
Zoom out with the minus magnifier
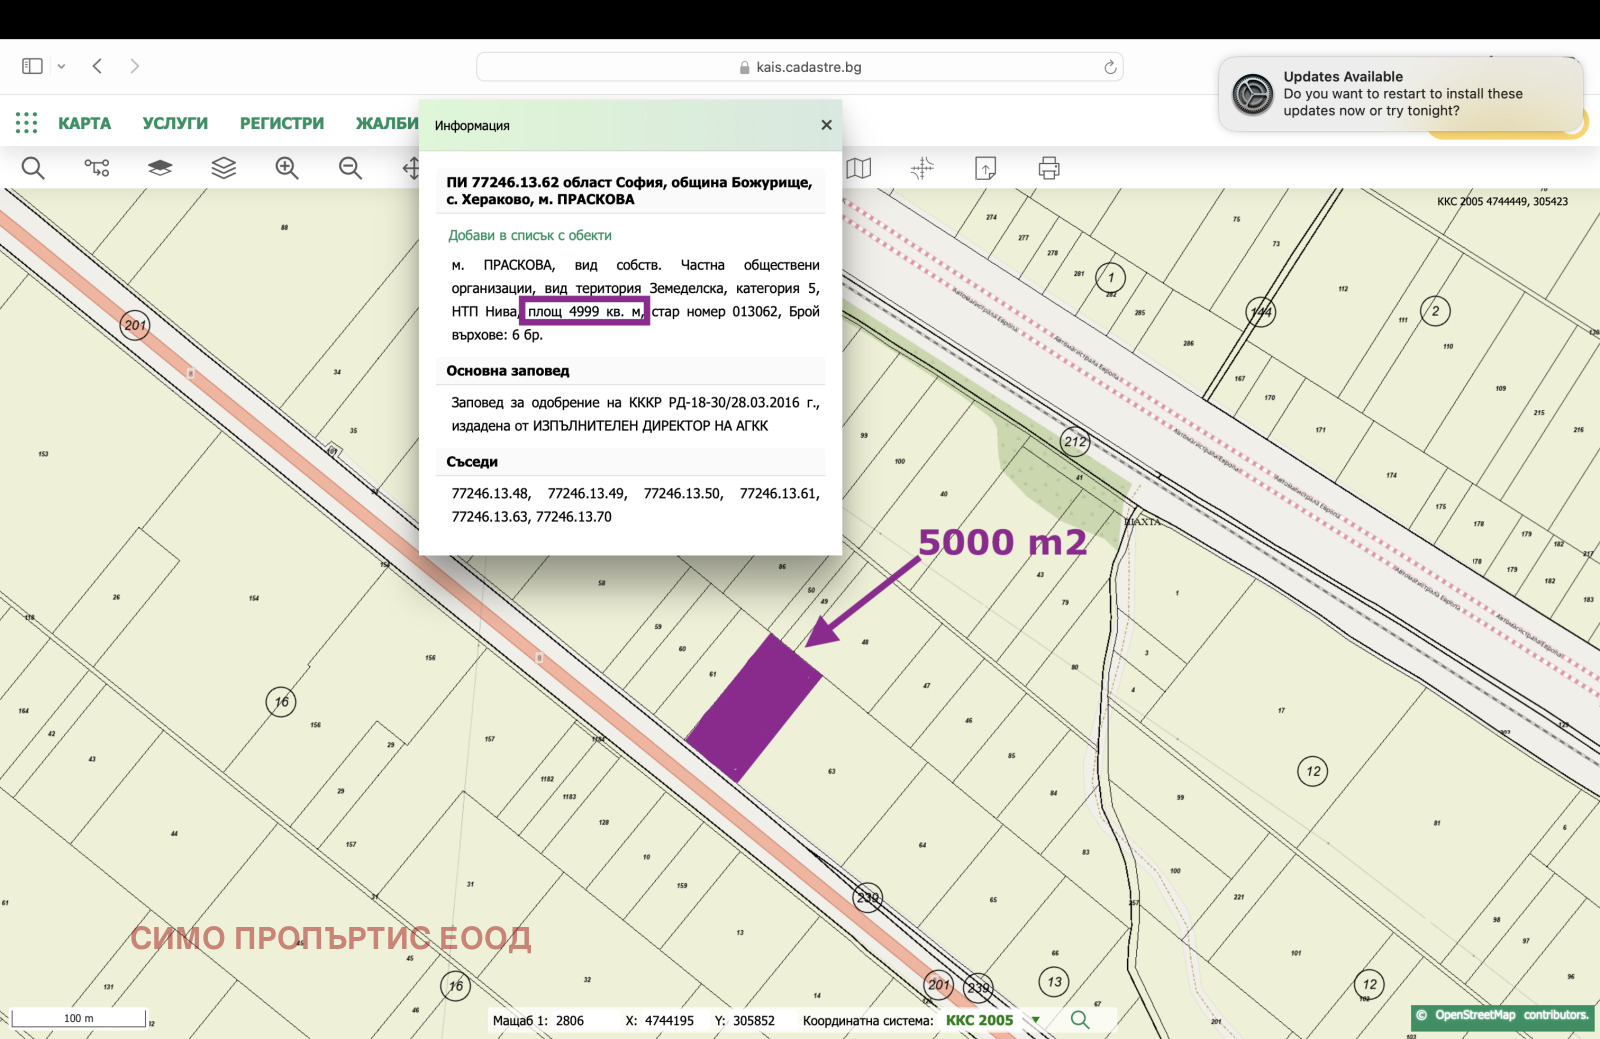coord(350,168)
